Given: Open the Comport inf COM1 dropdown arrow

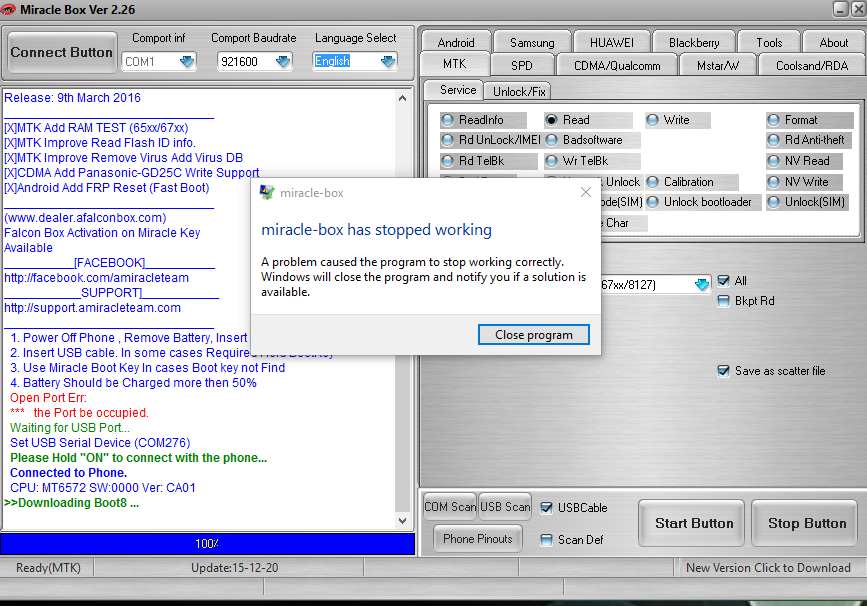Looking at the screenshot, I should point(187,61).
